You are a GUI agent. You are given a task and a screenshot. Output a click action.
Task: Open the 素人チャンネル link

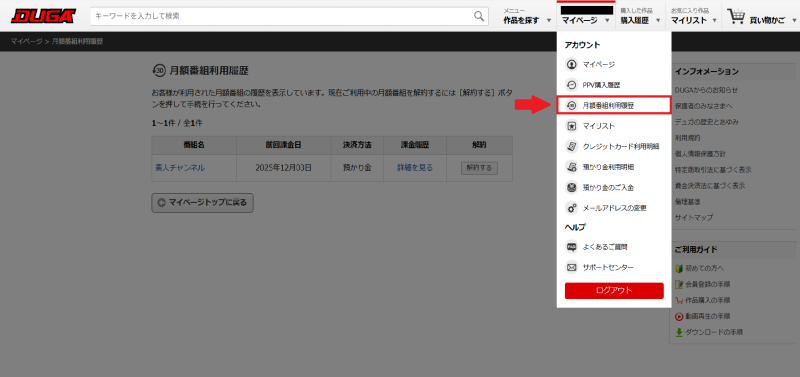click(180, 168)
